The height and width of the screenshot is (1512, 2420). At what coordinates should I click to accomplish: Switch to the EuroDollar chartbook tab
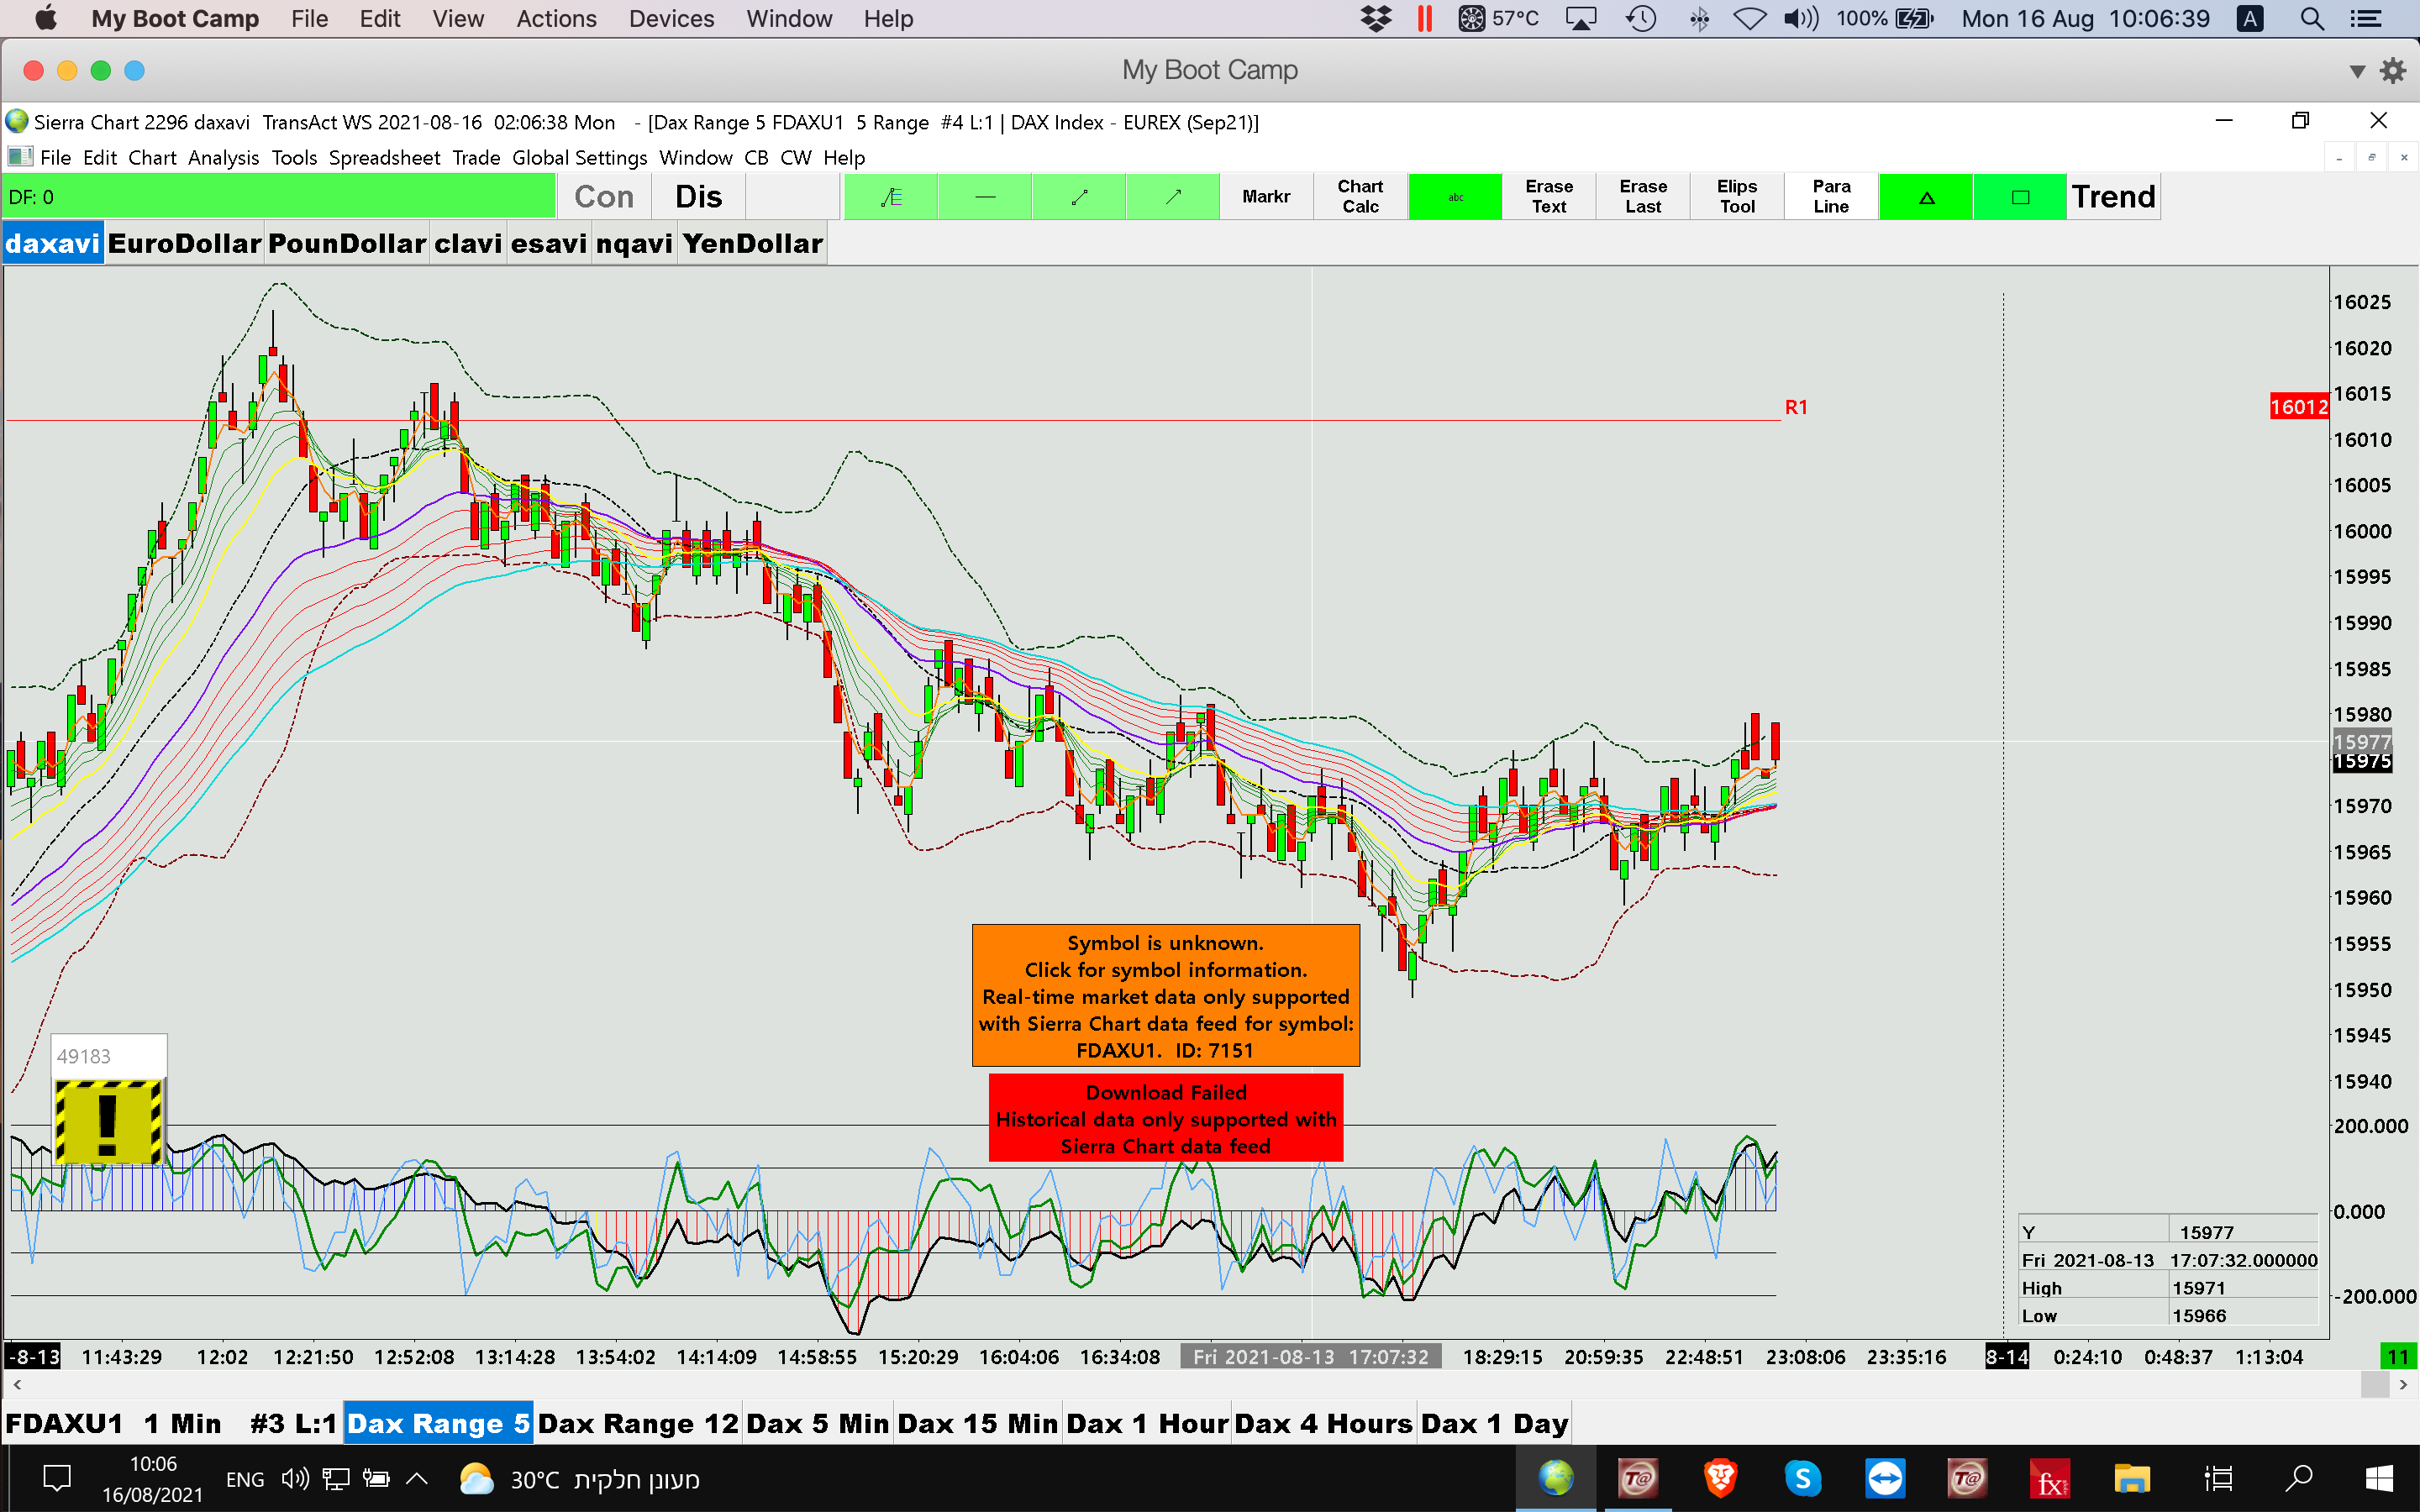[x=184, y=243]
